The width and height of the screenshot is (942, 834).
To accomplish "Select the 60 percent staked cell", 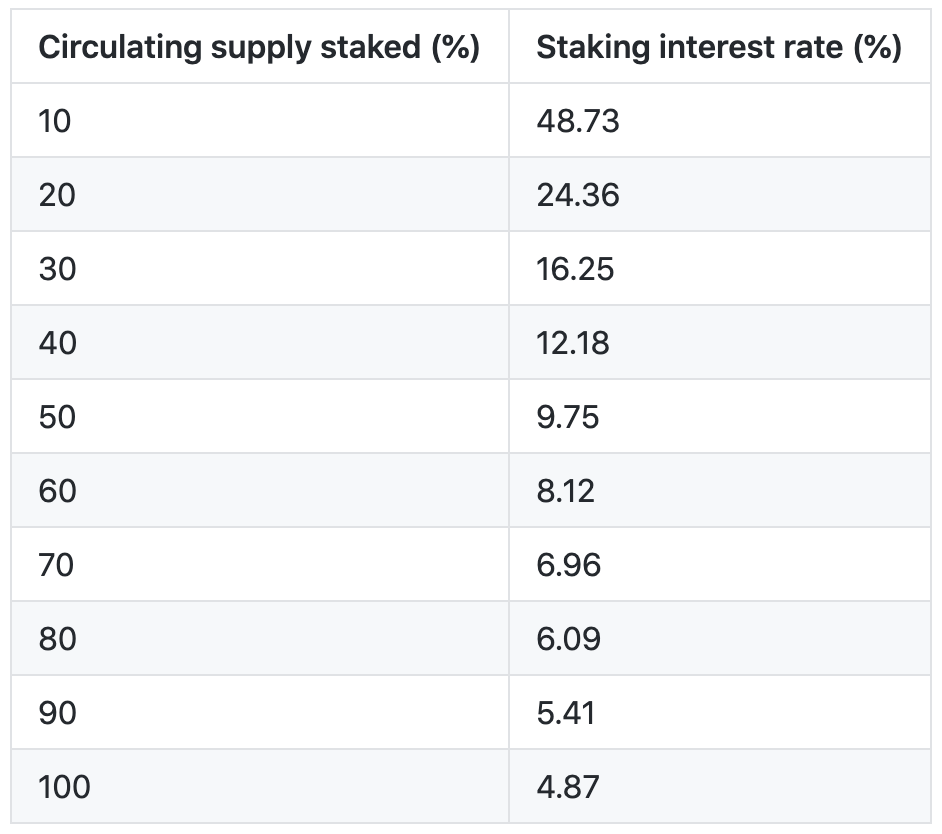I will click(x=57, y=491).
